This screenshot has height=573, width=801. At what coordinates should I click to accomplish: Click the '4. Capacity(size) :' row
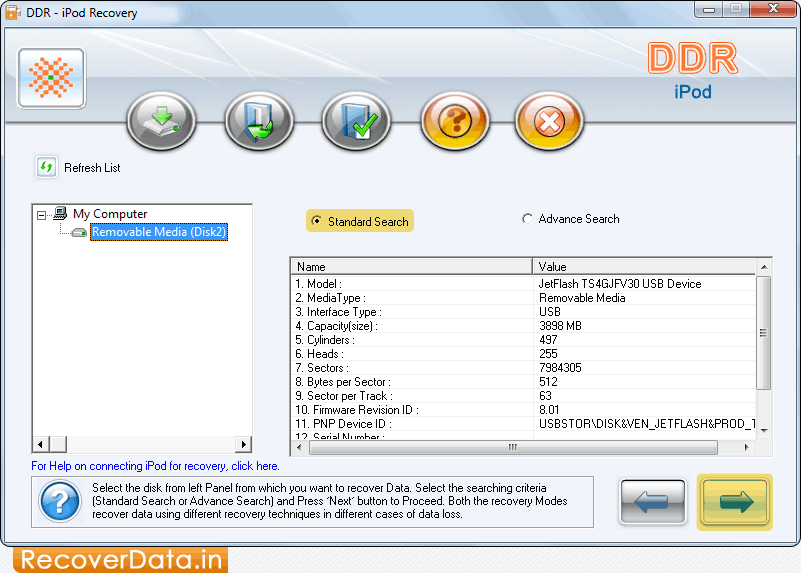click(x=523, y=326)
